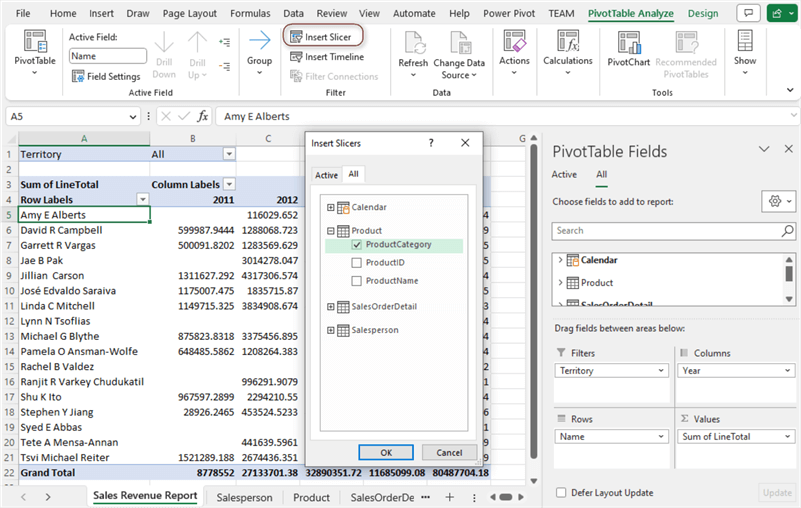Expand the SalesOrderDetail table in dialog
The height and width of the screenshot is (508, 801).
330,306
